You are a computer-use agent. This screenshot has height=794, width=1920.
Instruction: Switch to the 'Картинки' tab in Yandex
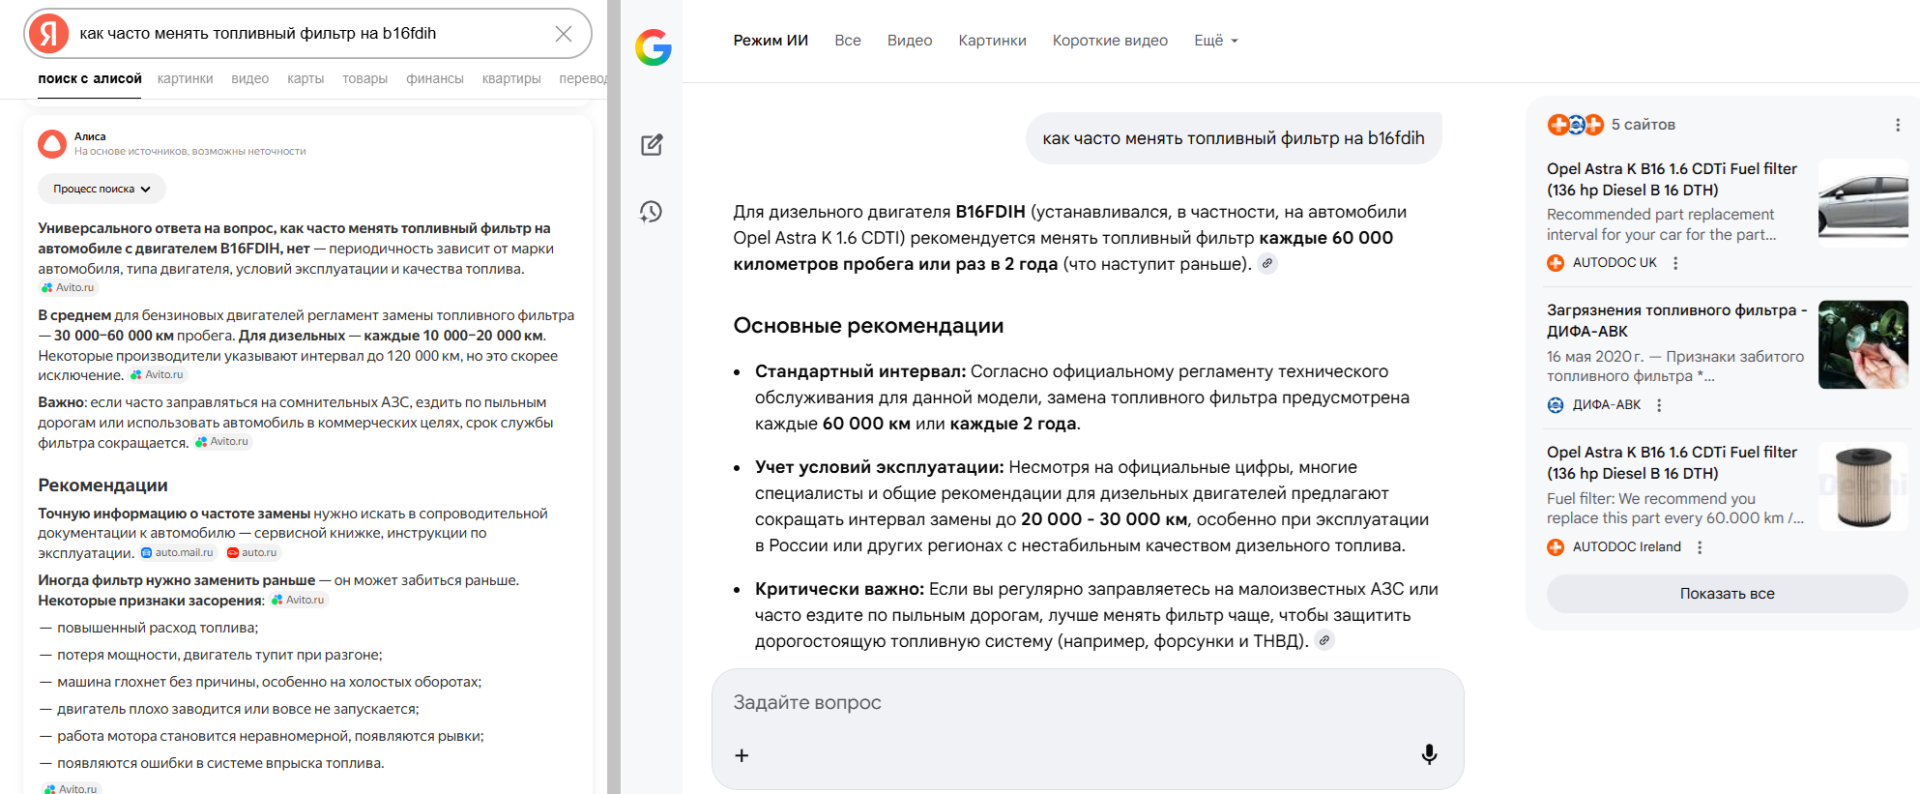click(x=185, y=78)
